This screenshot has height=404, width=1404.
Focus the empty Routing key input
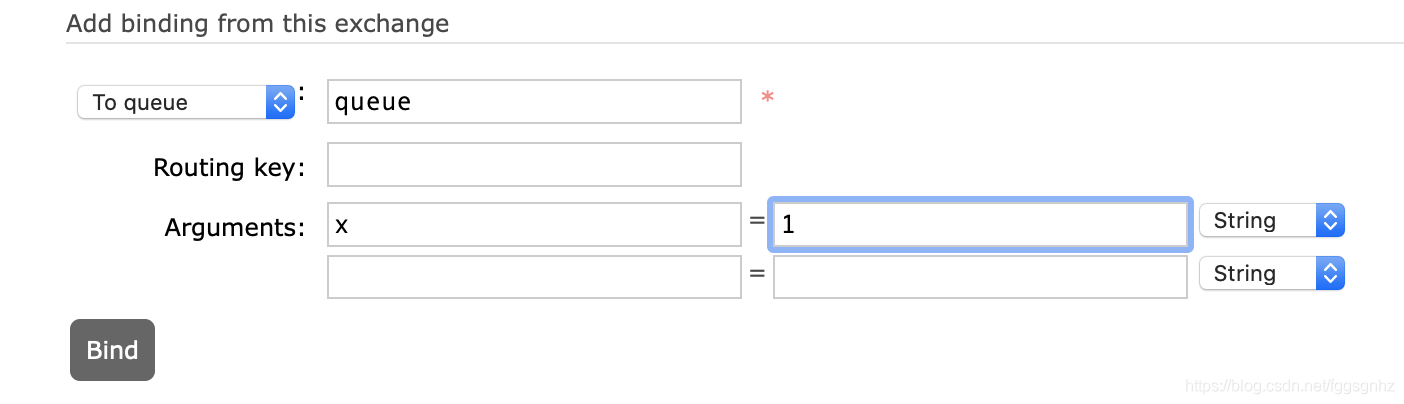click(x=534, y=164)
